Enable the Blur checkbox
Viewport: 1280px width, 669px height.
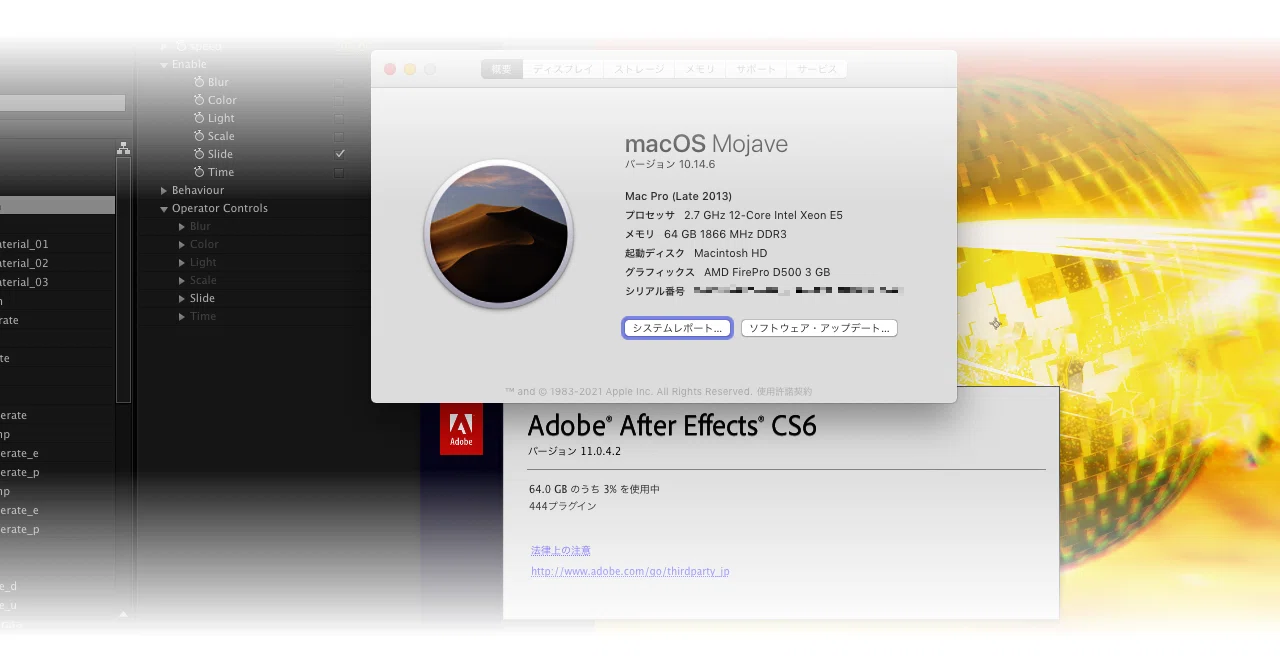click(339, 82)
